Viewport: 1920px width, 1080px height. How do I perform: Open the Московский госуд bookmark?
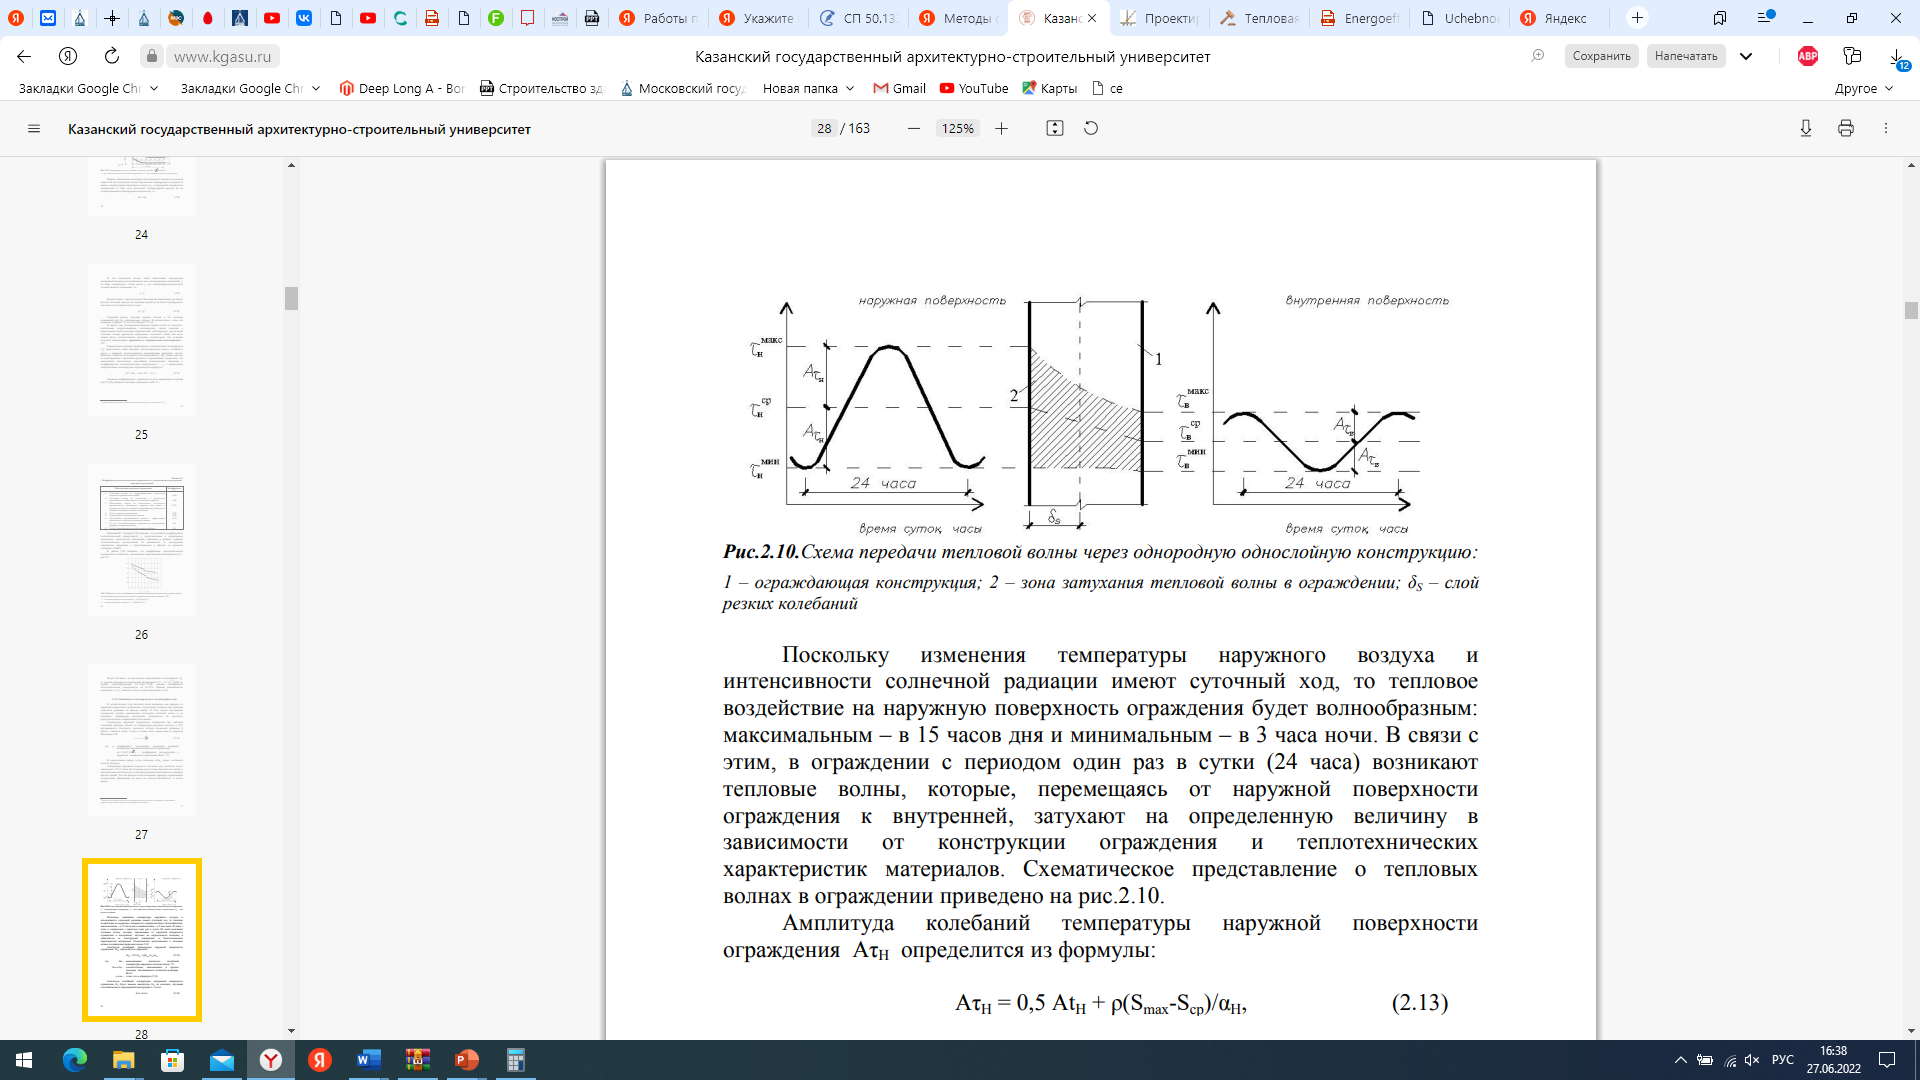(x=683, y=88)
